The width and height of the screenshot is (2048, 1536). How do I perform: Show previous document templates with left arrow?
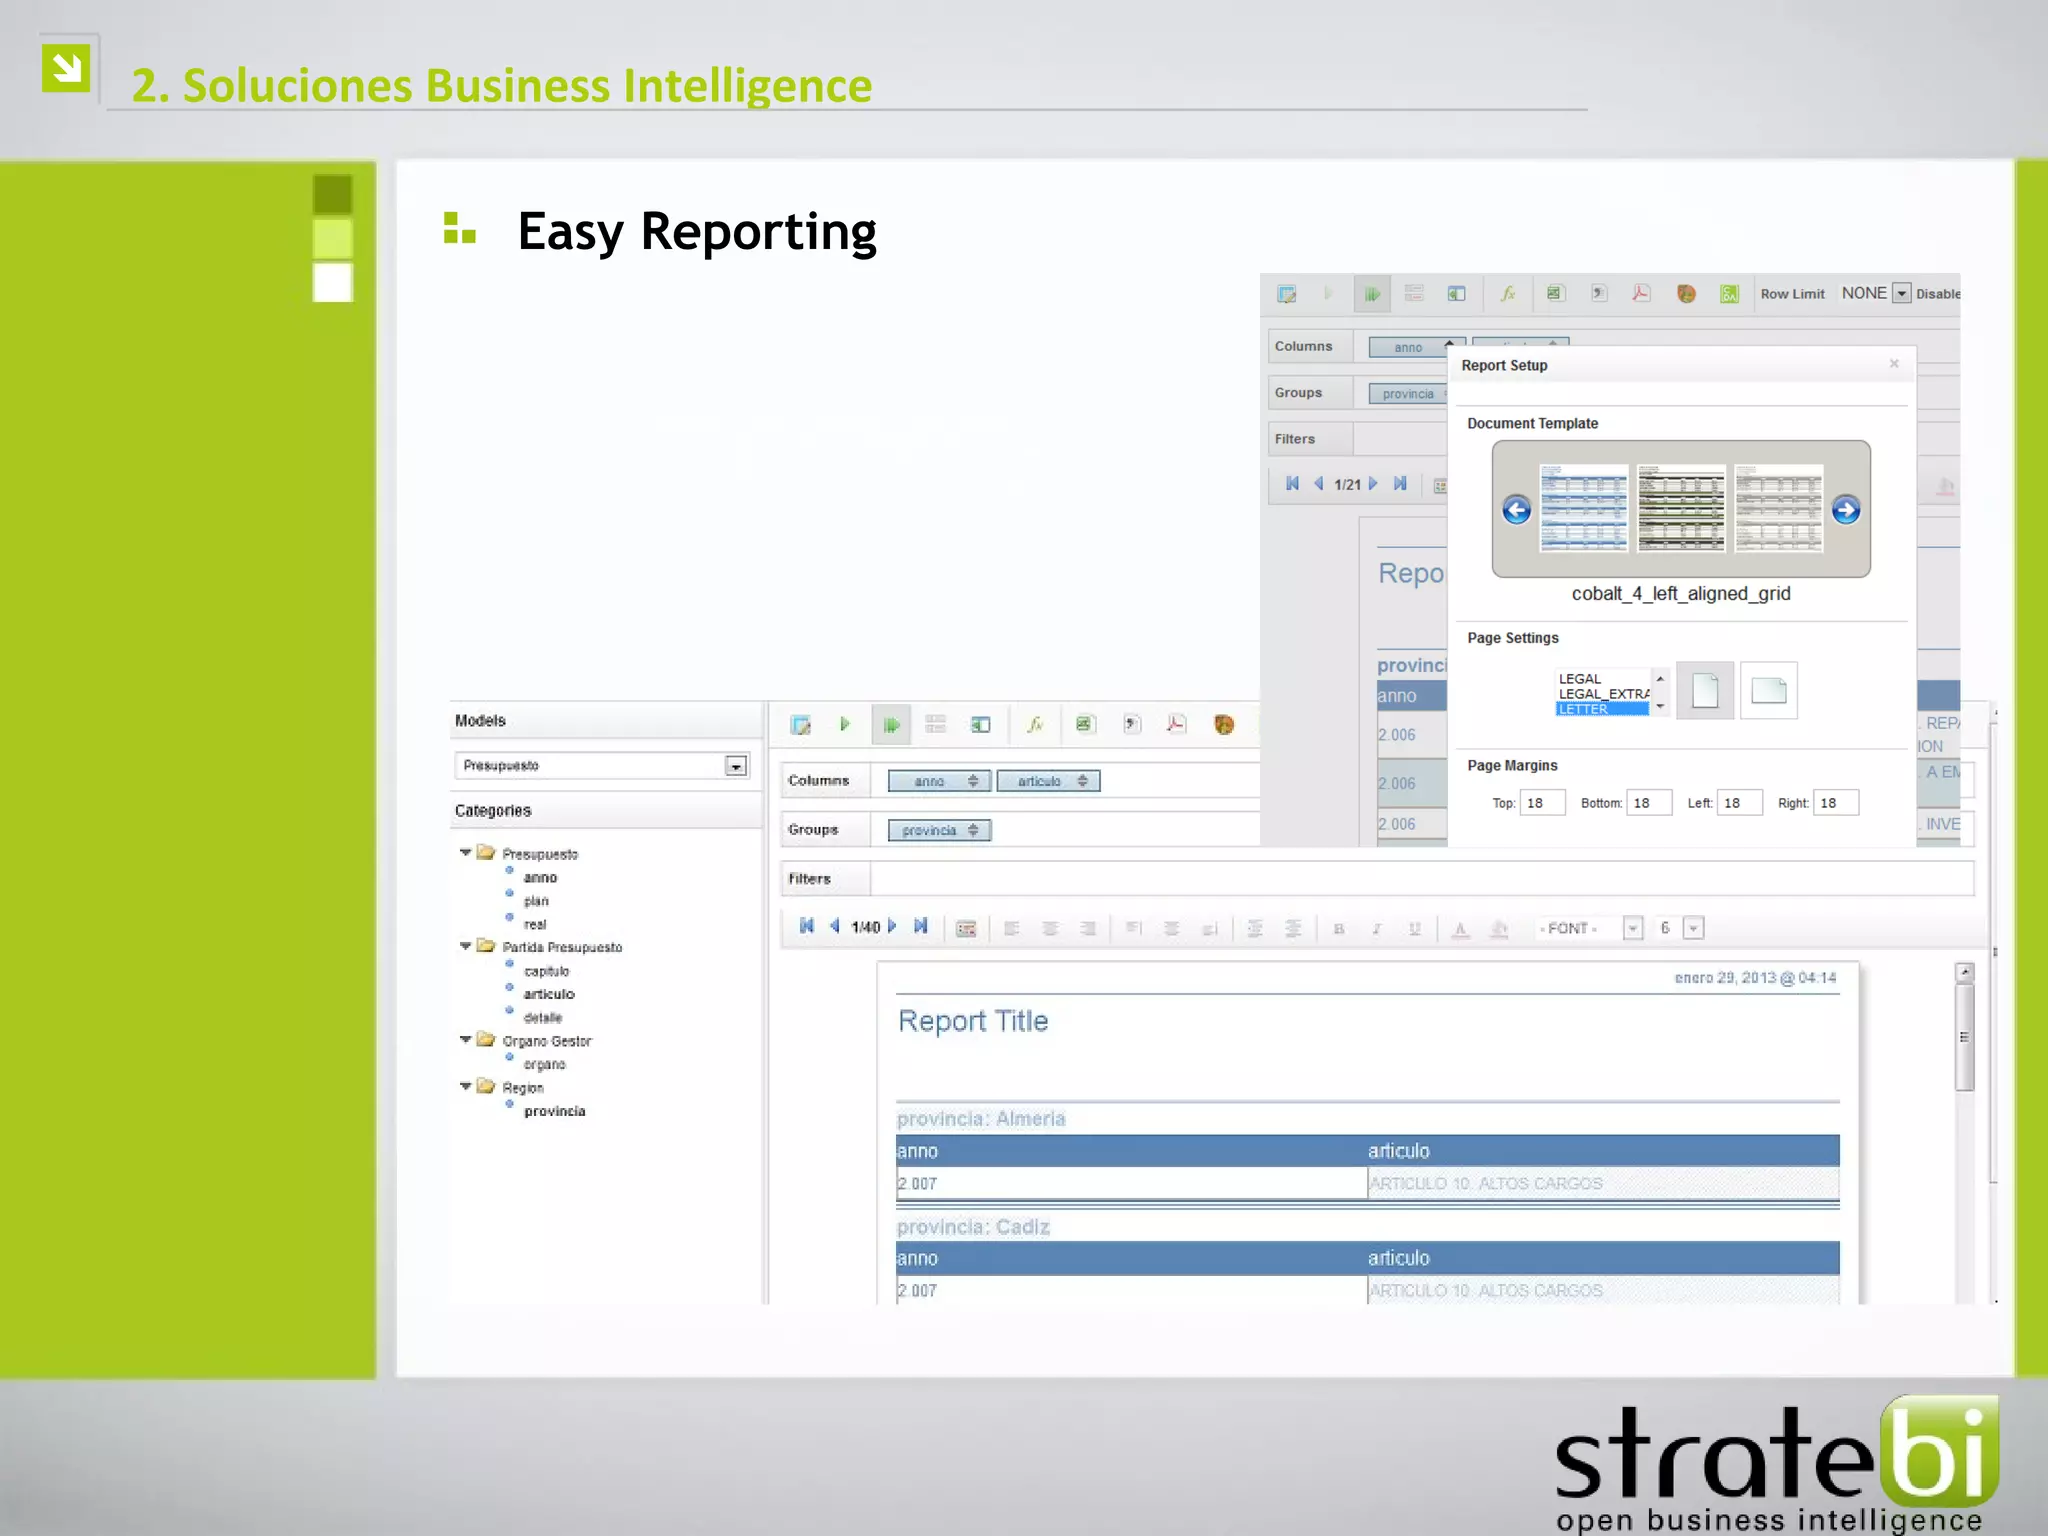tap(1516, 510)
